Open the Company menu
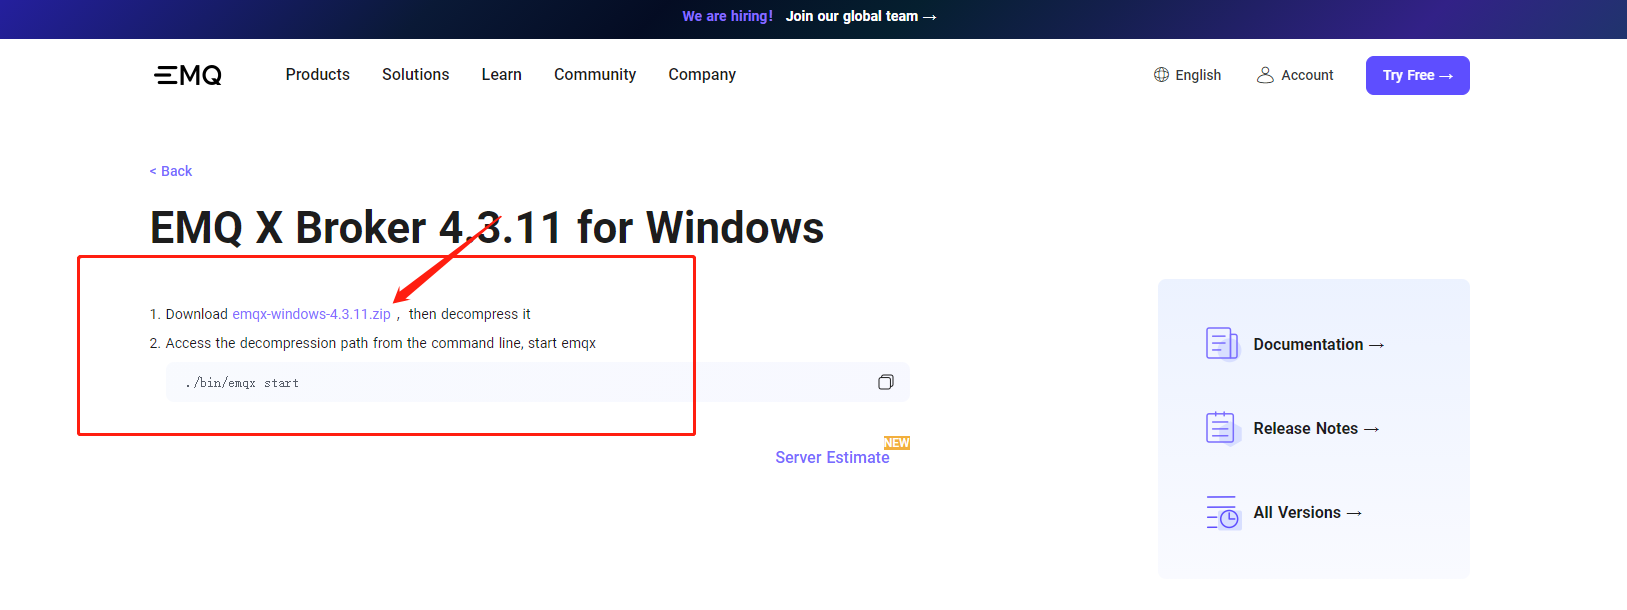 coord(702,75)
